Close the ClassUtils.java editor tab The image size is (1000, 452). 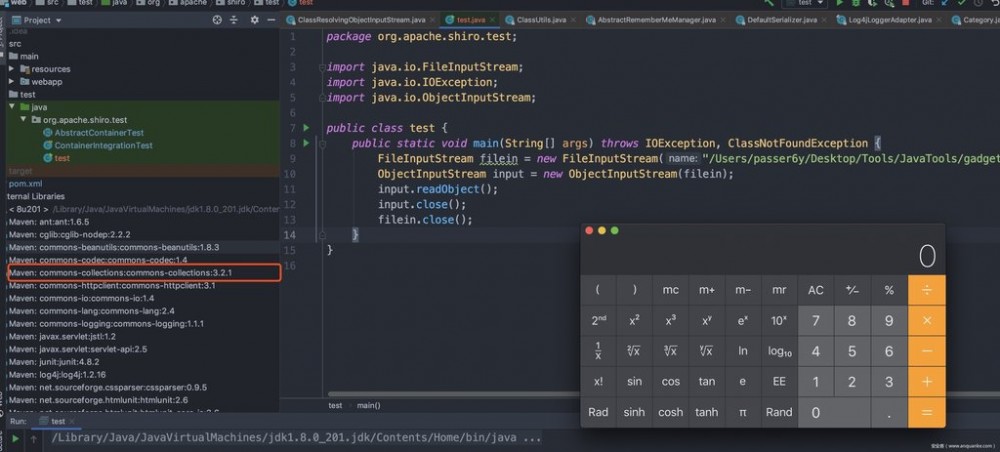click(572, 20)
